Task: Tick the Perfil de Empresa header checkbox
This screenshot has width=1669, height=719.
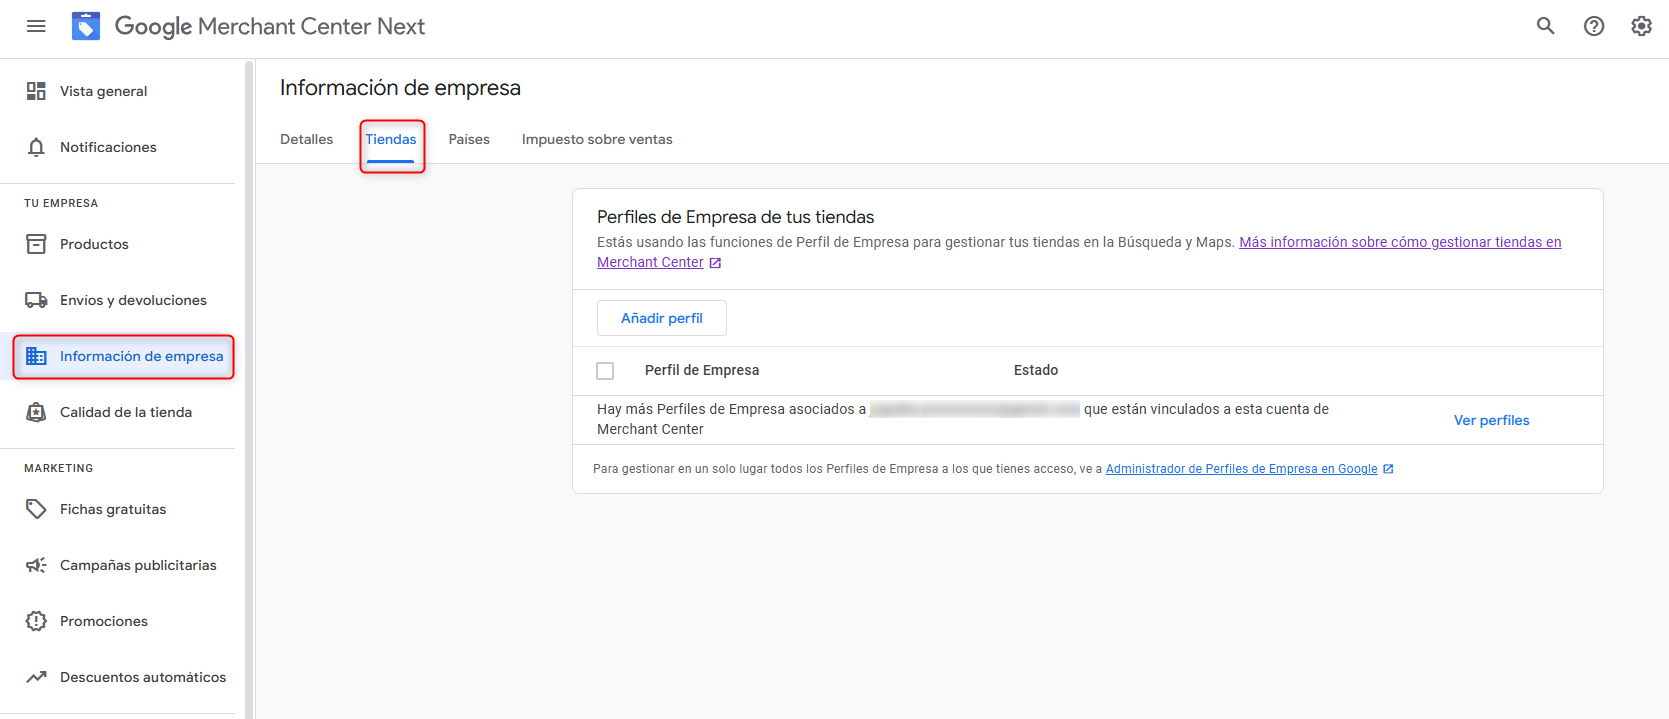Action: pos(605,371)
